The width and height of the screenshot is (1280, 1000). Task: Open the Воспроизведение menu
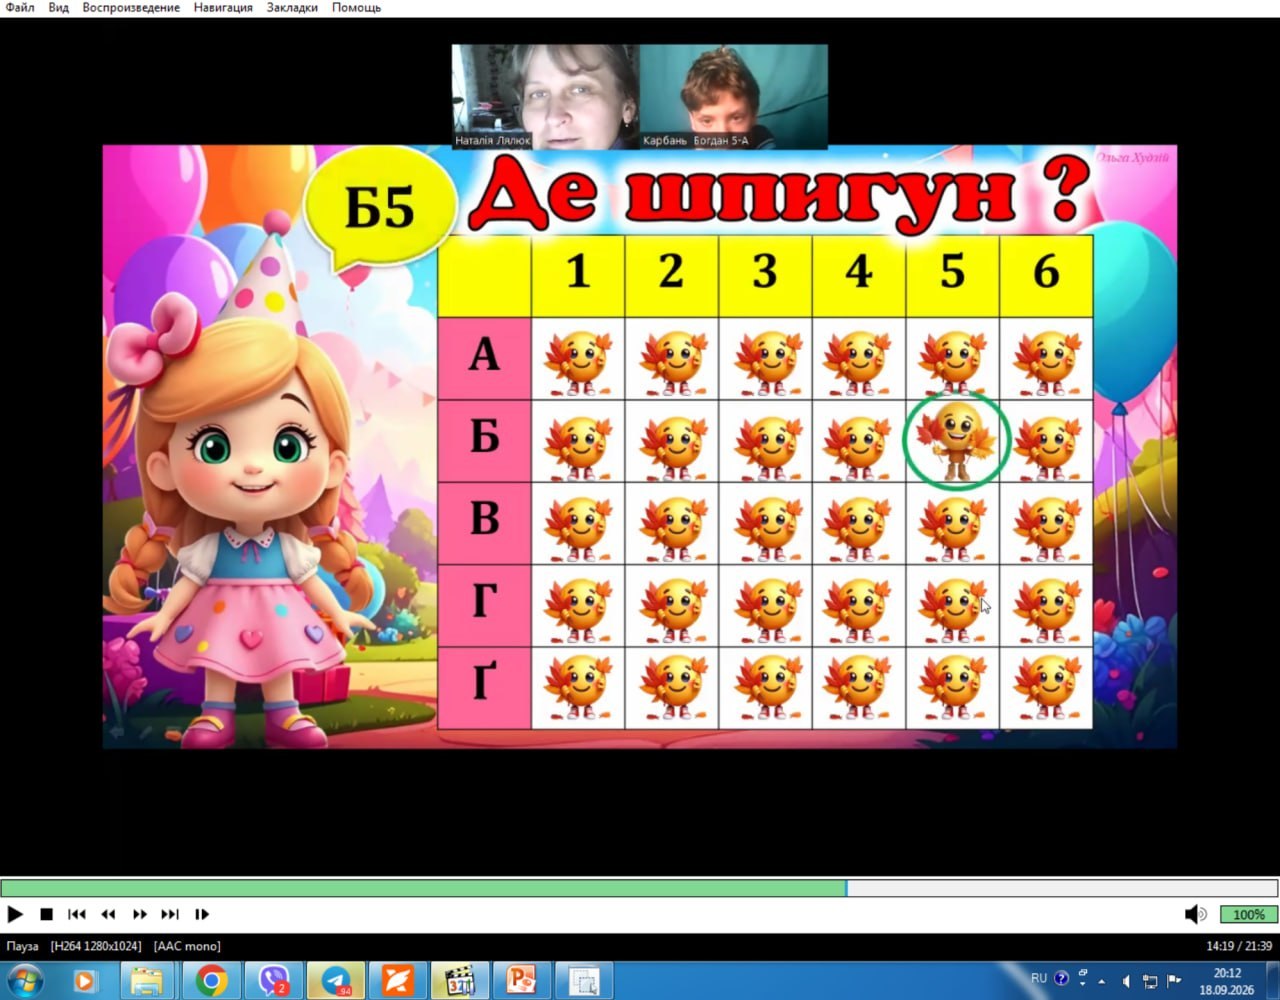point(131,8)
